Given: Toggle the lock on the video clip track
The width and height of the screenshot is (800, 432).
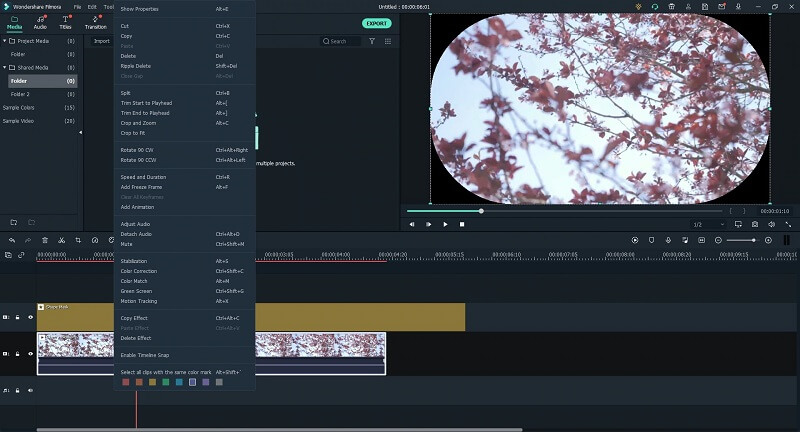Looking at the screenshot, I should tap(17, 354).
